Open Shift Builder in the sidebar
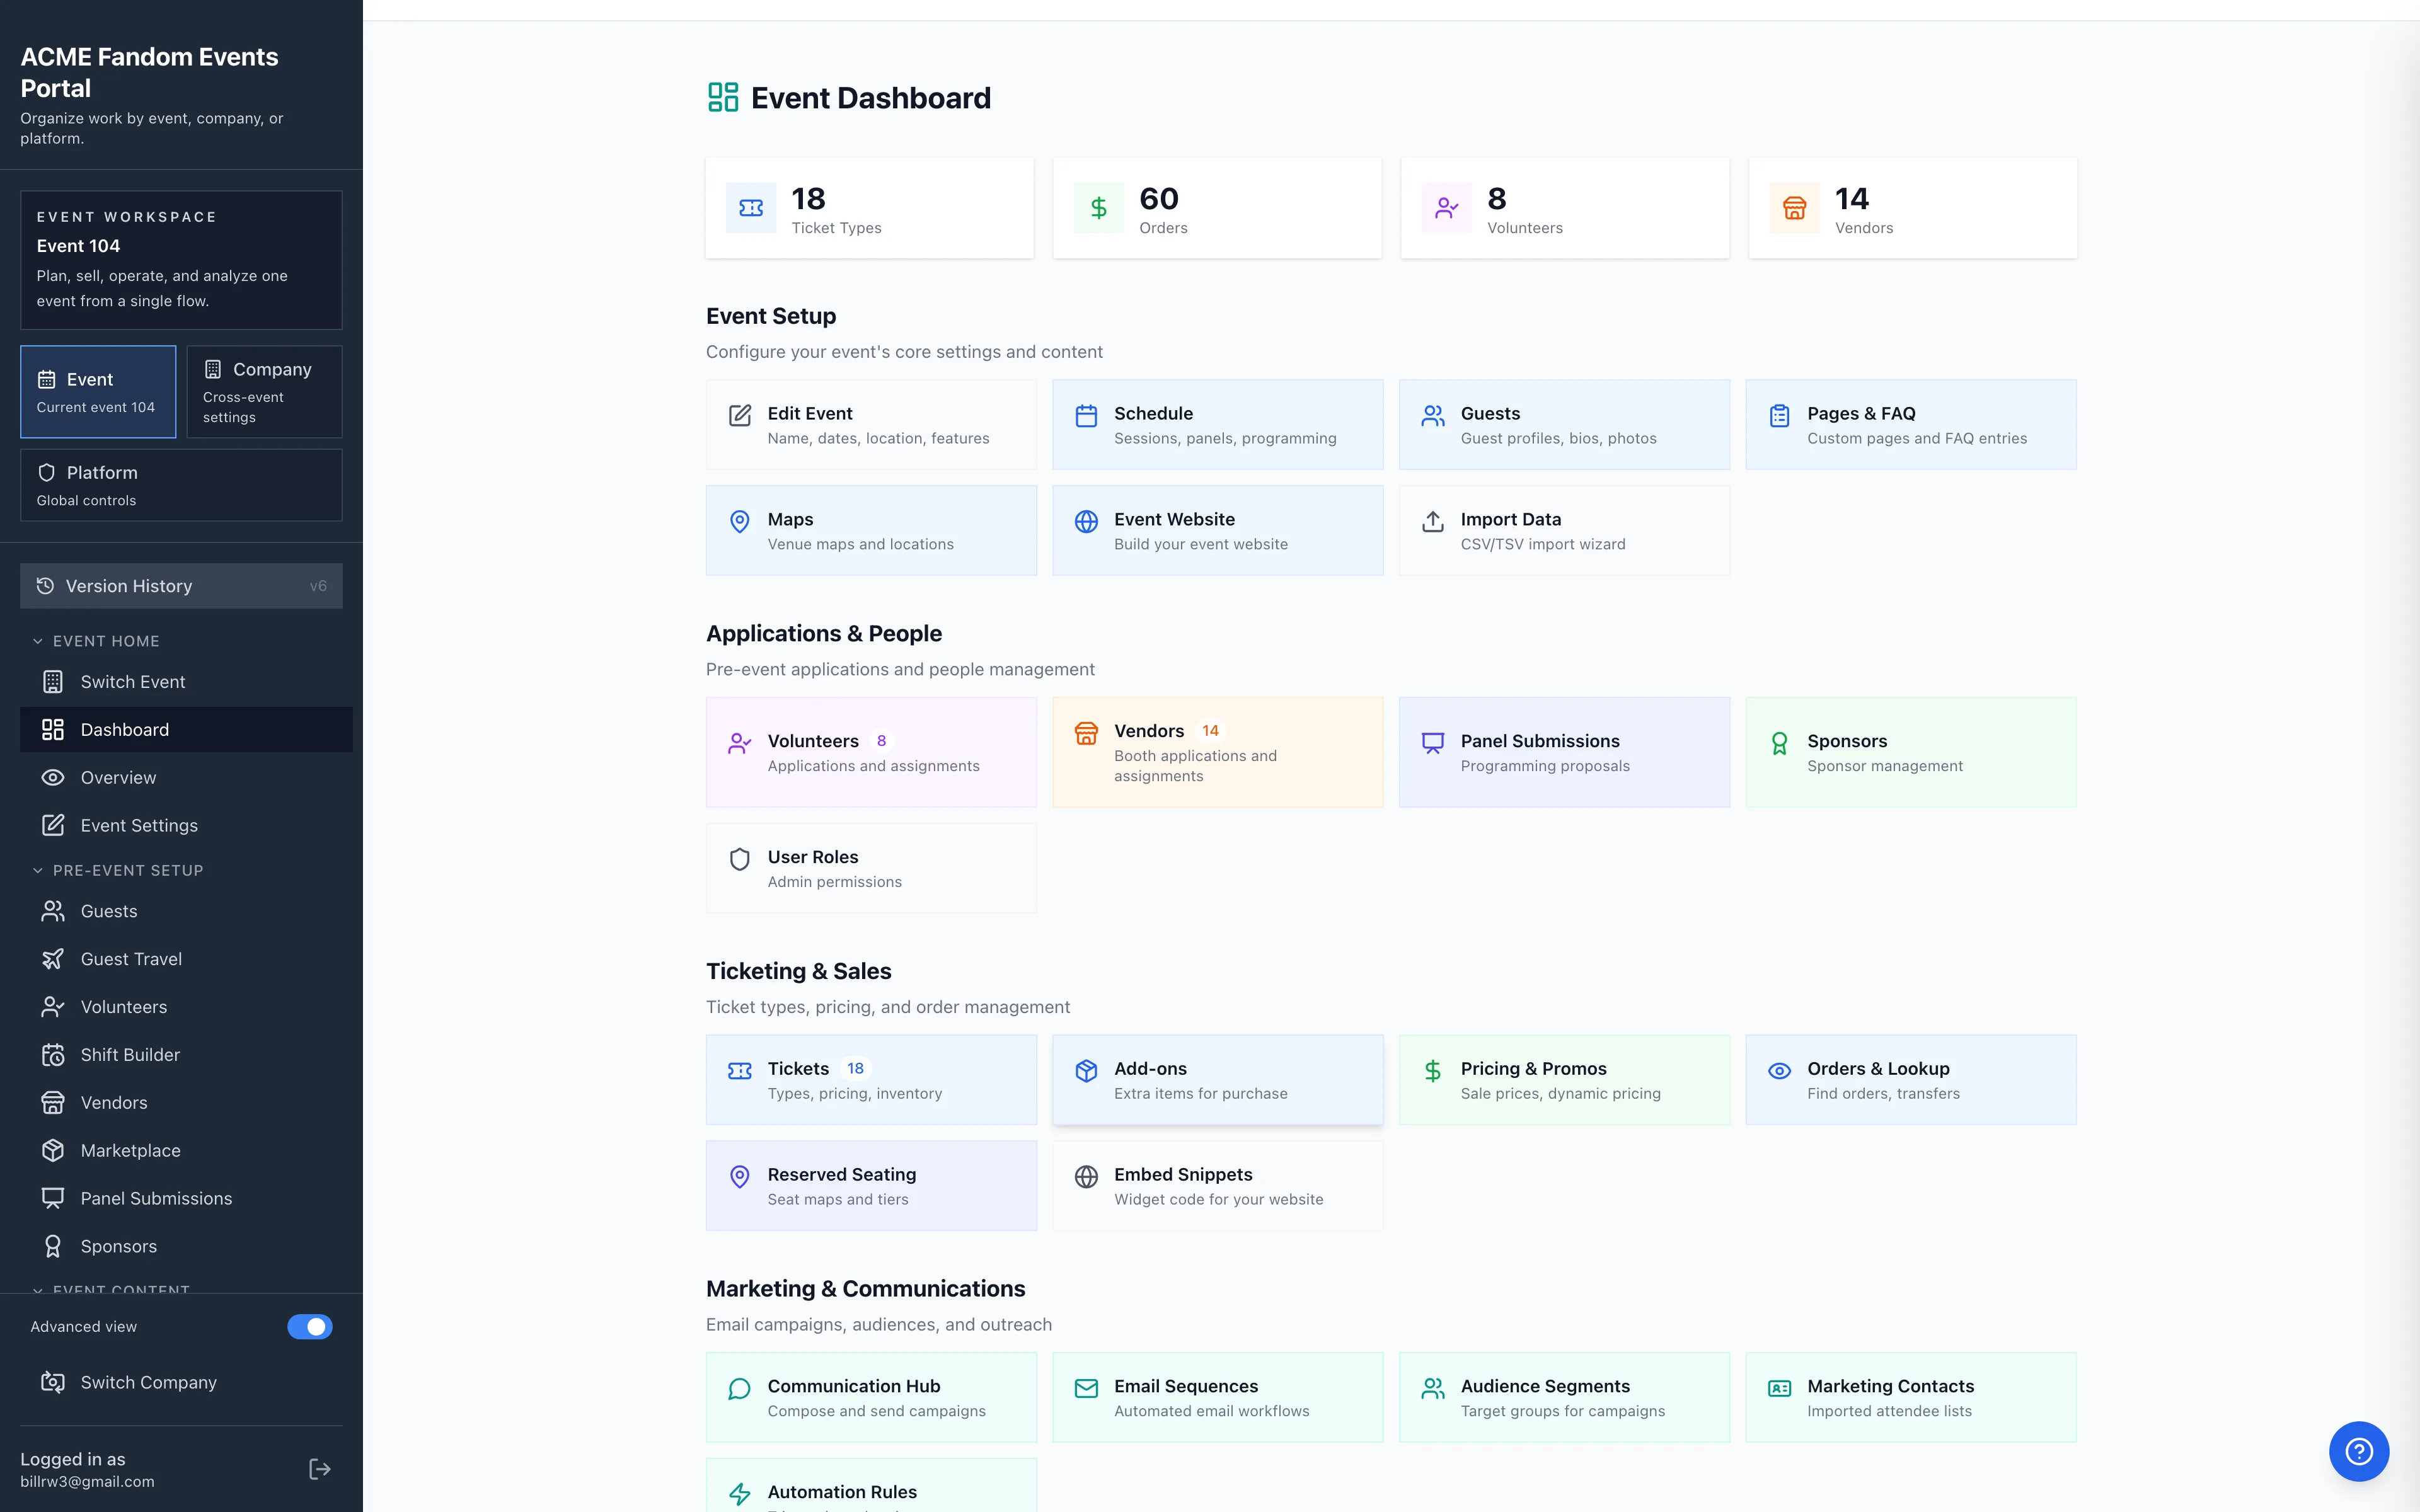 tap(186, 1055)
